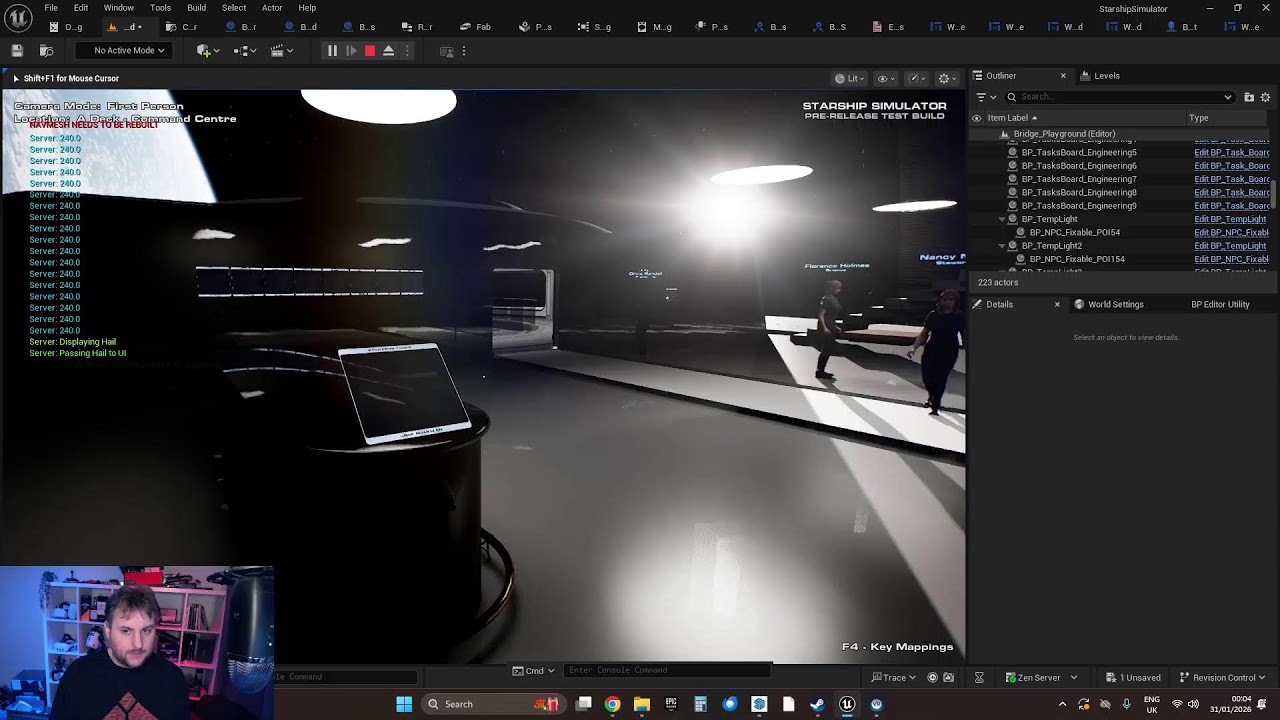Open the viewport Show (eye) dropdown

click(x=885, y=78)
